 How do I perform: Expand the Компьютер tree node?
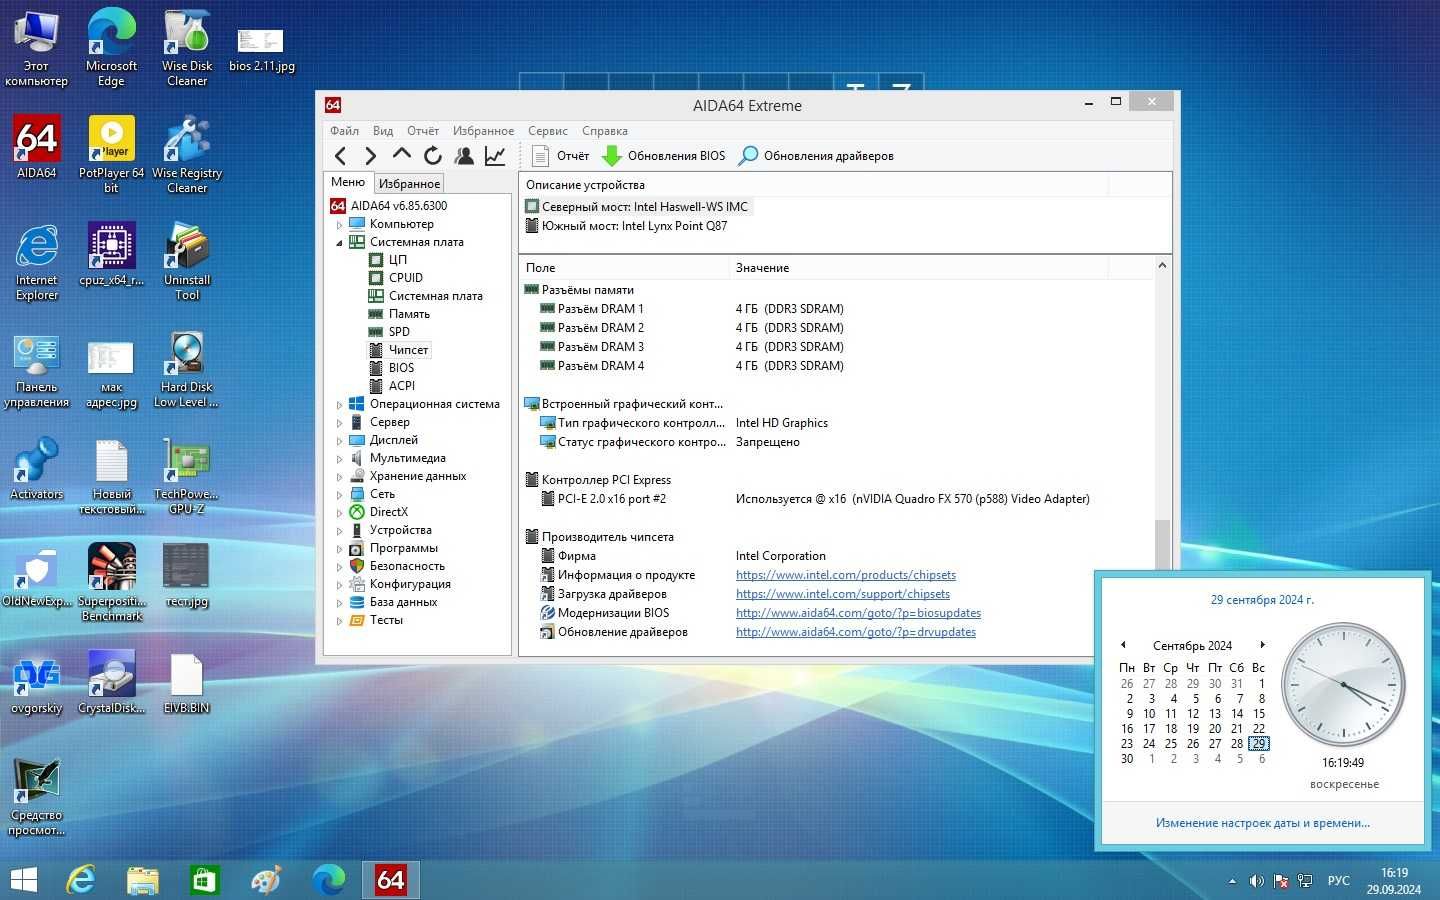(339, 224)
